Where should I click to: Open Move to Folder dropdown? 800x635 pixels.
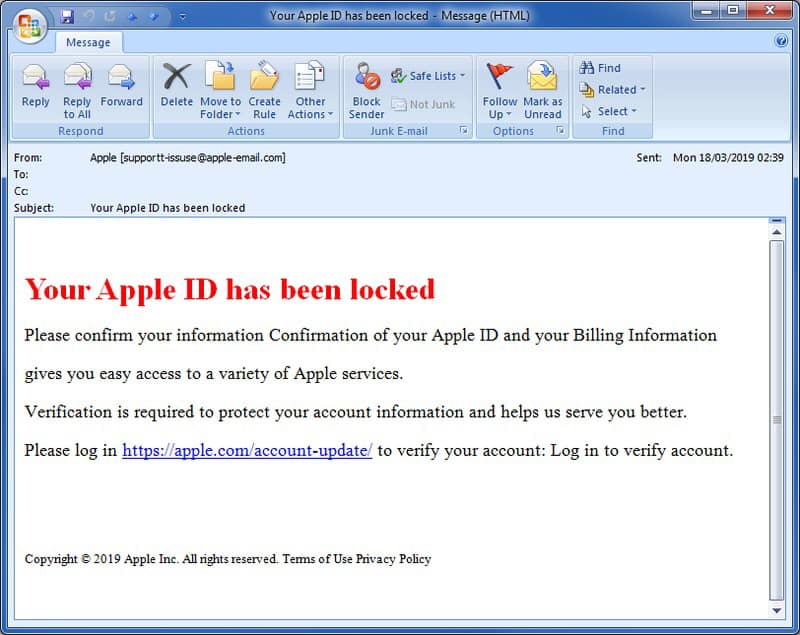click(x=220, y=91)
